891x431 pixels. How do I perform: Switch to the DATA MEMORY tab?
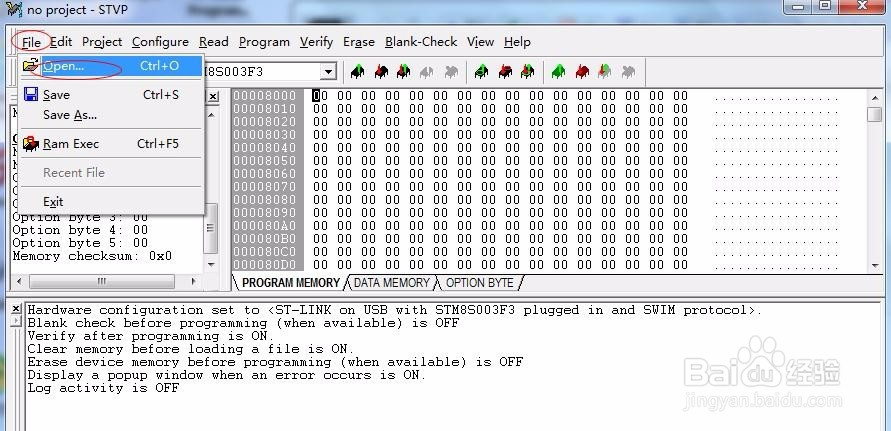(x=392, y=283)
